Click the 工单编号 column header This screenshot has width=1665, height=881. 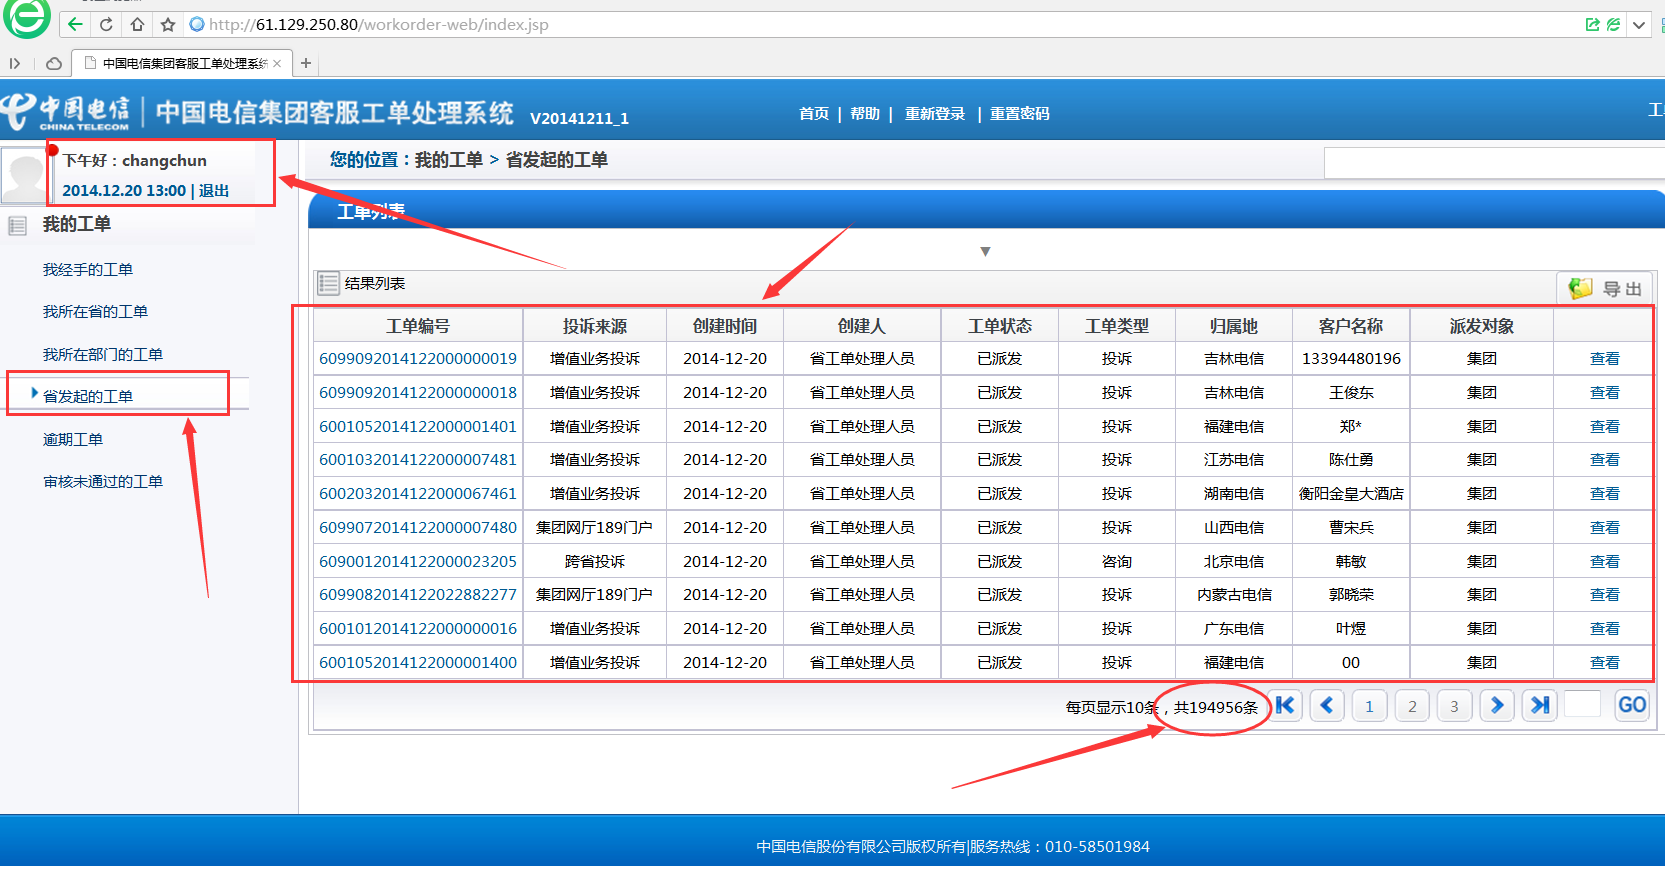tap(418, 326)
